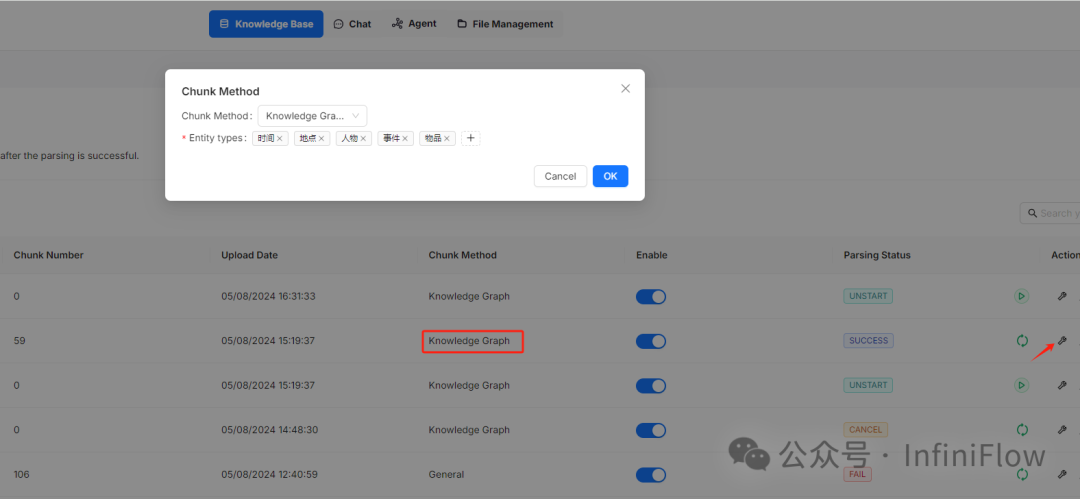
Task: Switch to the Chat tab
Action: point(352,24)
